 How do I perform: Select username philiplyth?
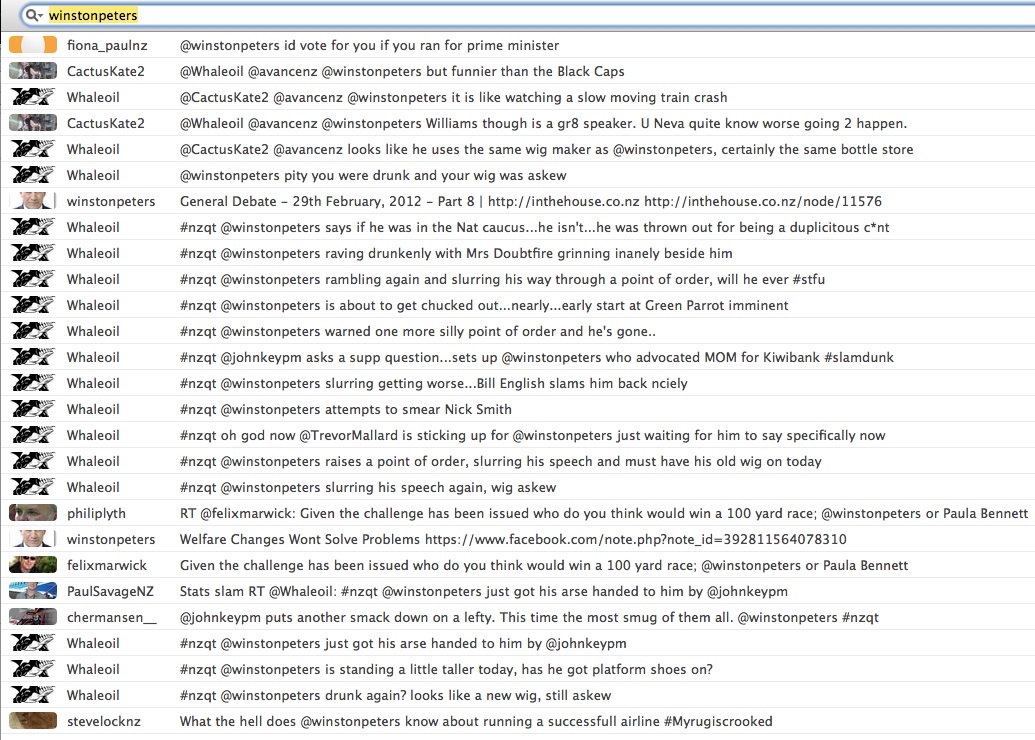point(96,514)
